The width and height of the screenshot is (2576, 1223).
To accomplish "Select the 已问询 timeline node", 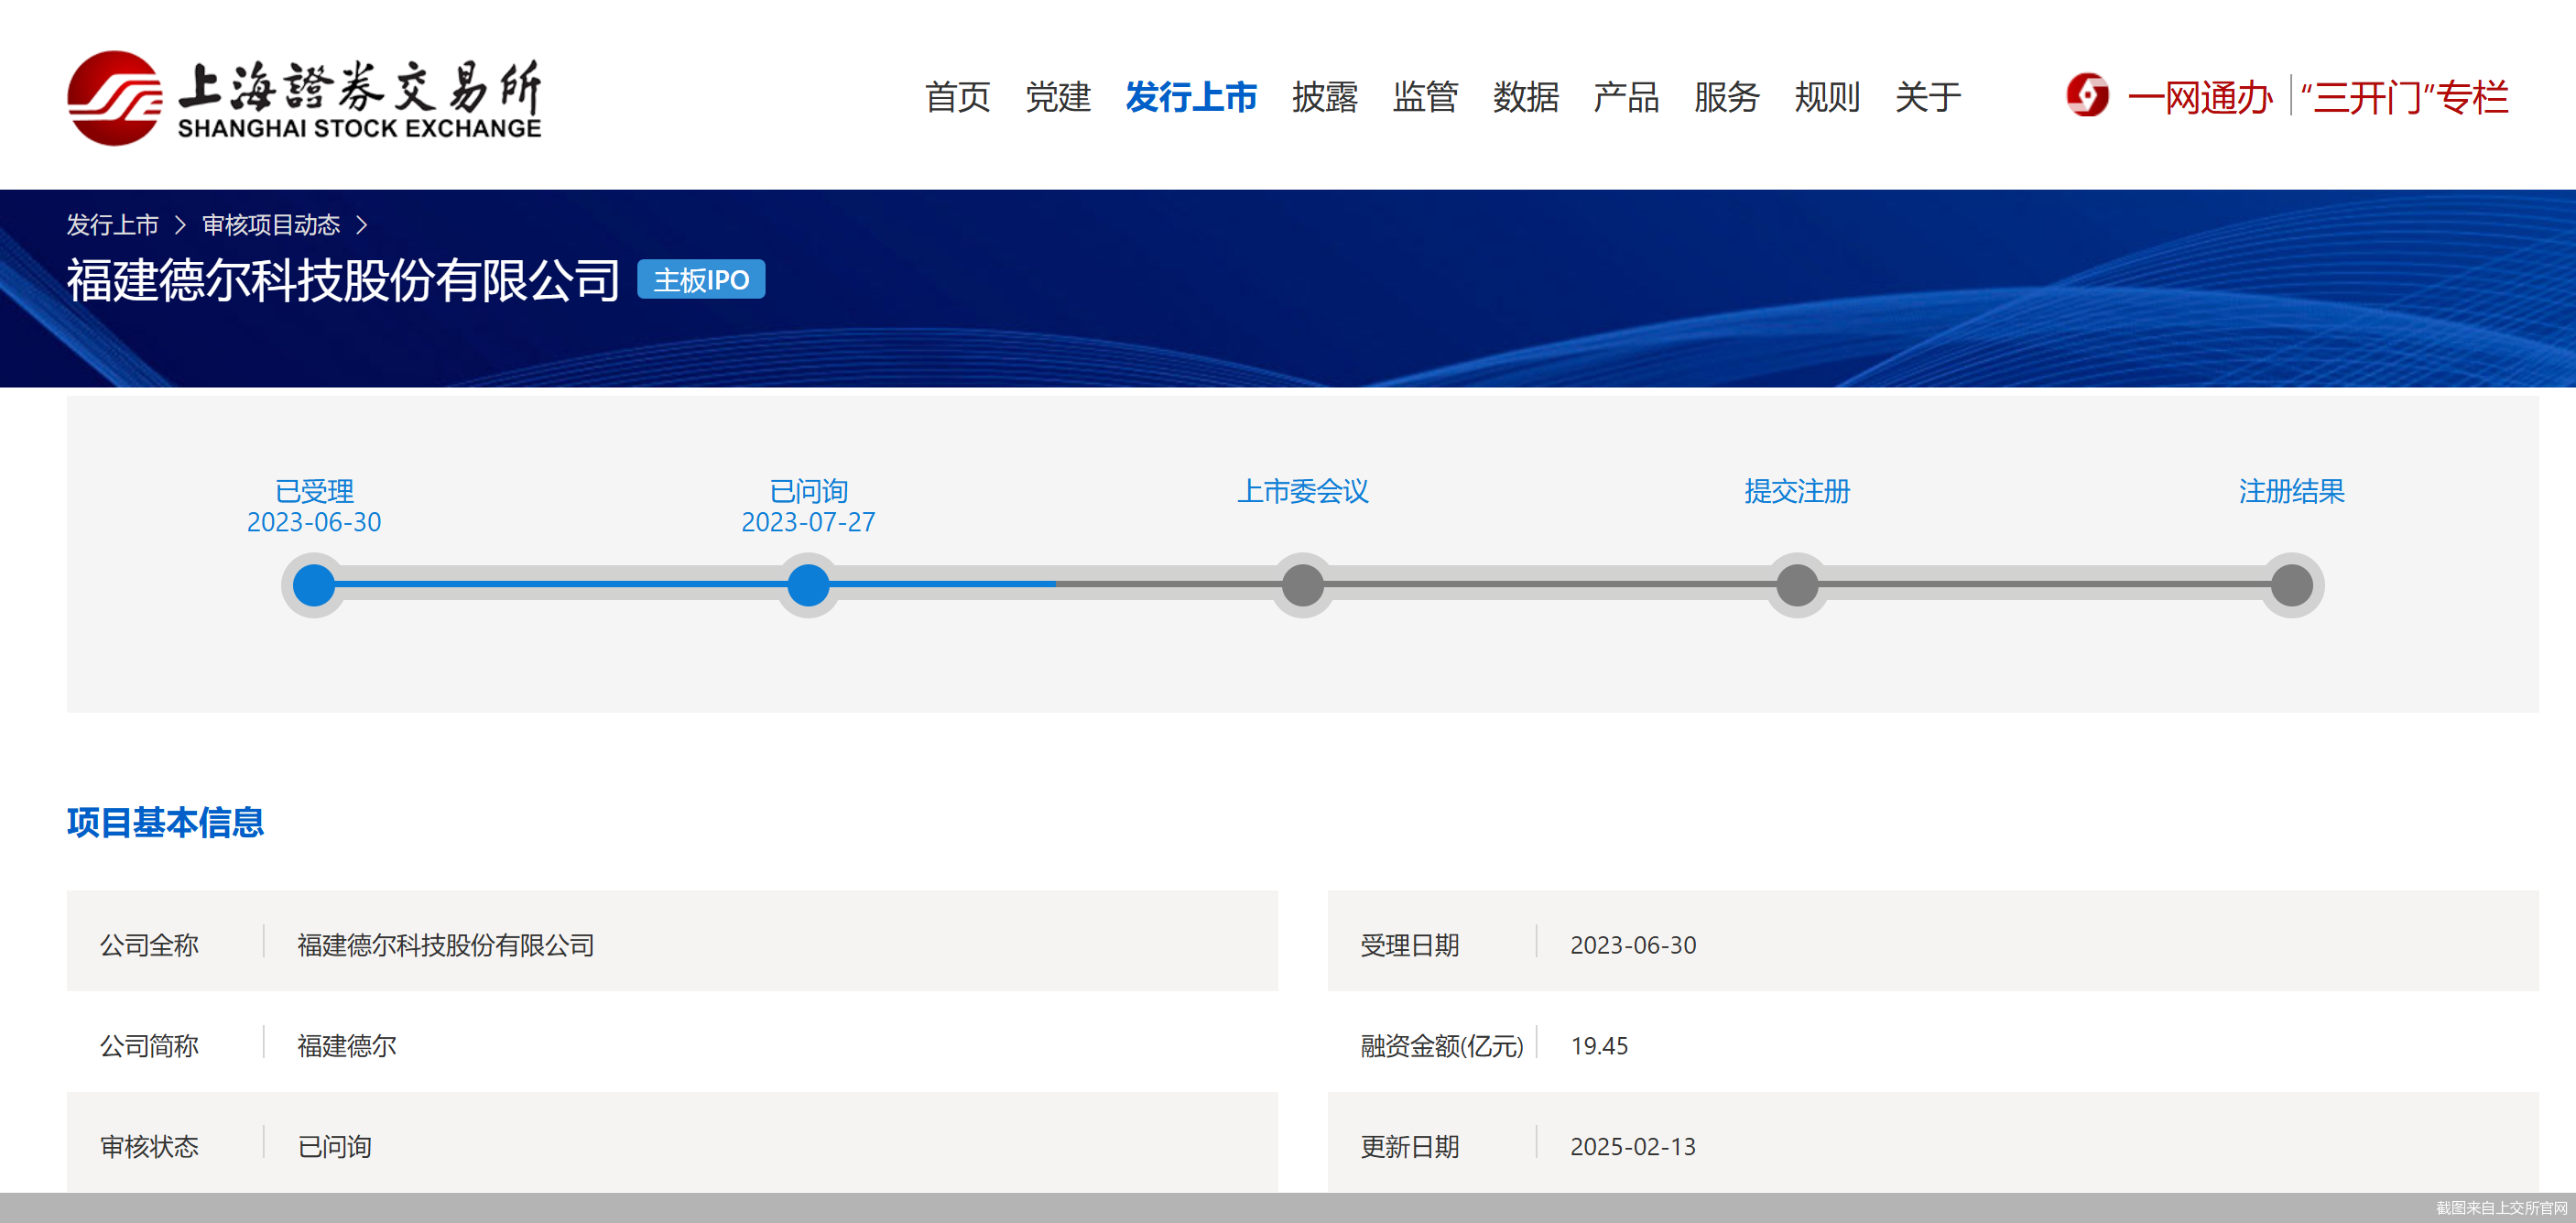I will (808, 585).
